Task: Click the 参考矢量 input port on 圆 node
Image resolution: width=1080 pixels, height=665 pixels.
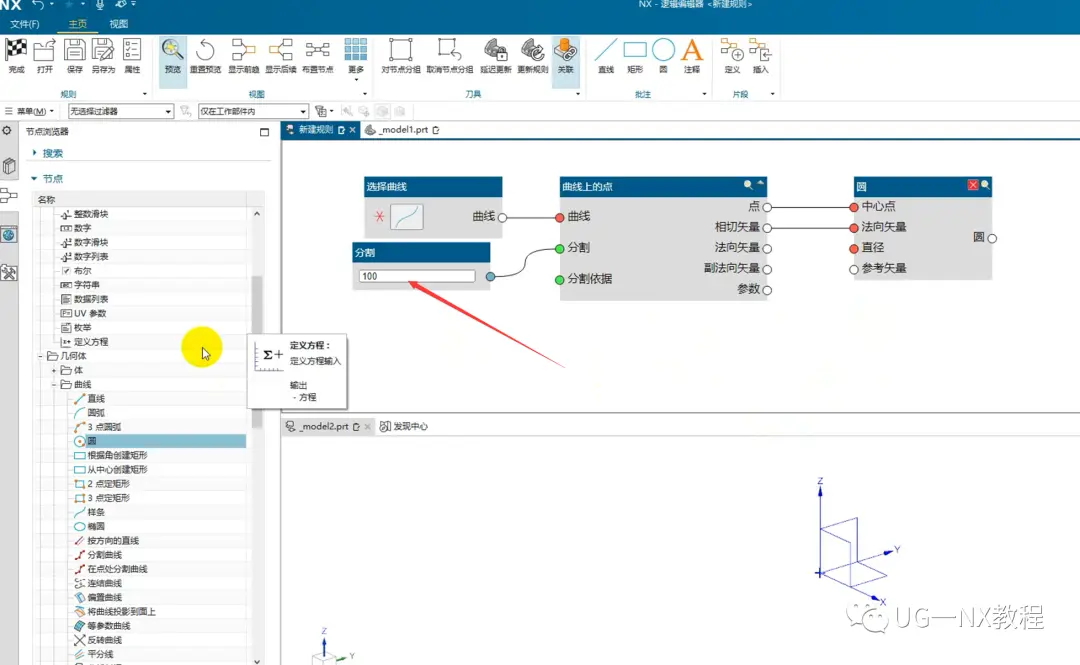Action: 853,269
